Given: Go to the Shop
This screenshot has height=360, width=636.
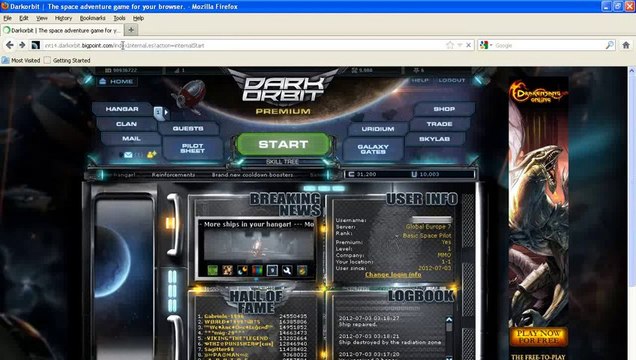Looking at the screenshot, I should click(x=444, y=109).
